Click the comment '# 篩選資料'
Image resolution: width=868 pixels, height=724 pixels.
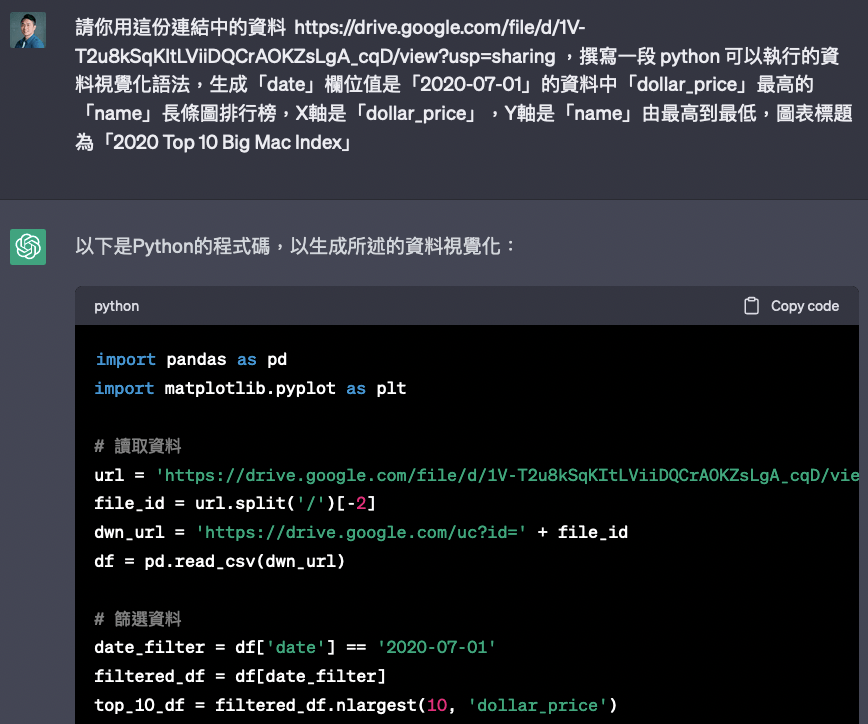(138, 619)
